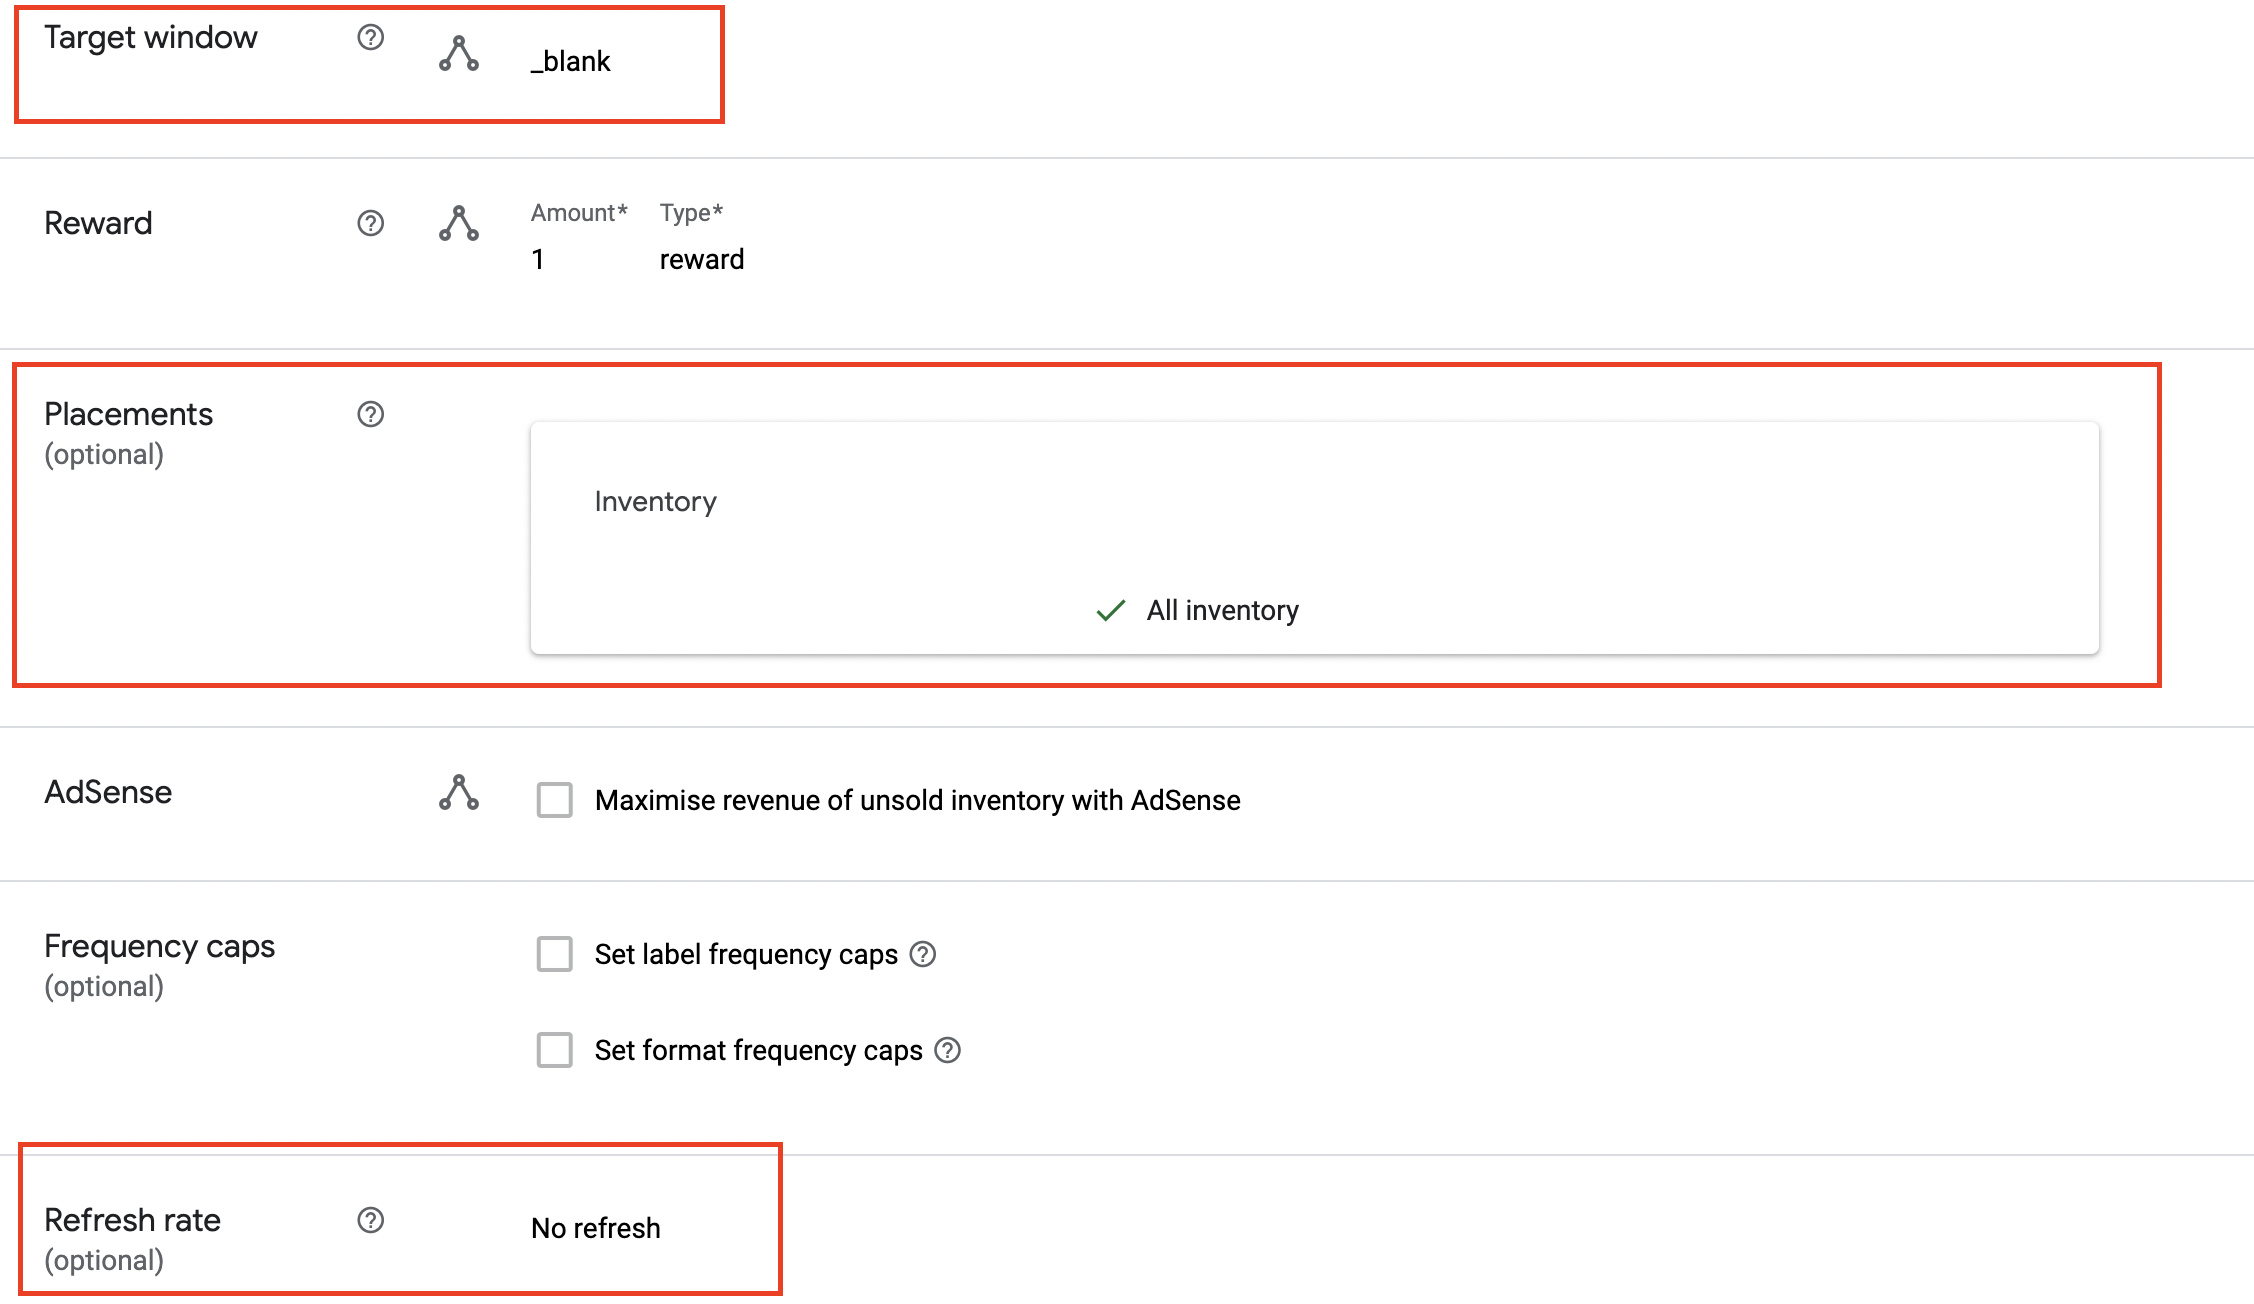The image size is (2254, 1304).
Task: Click the help icon beside Target window
Action: (371, 38)
